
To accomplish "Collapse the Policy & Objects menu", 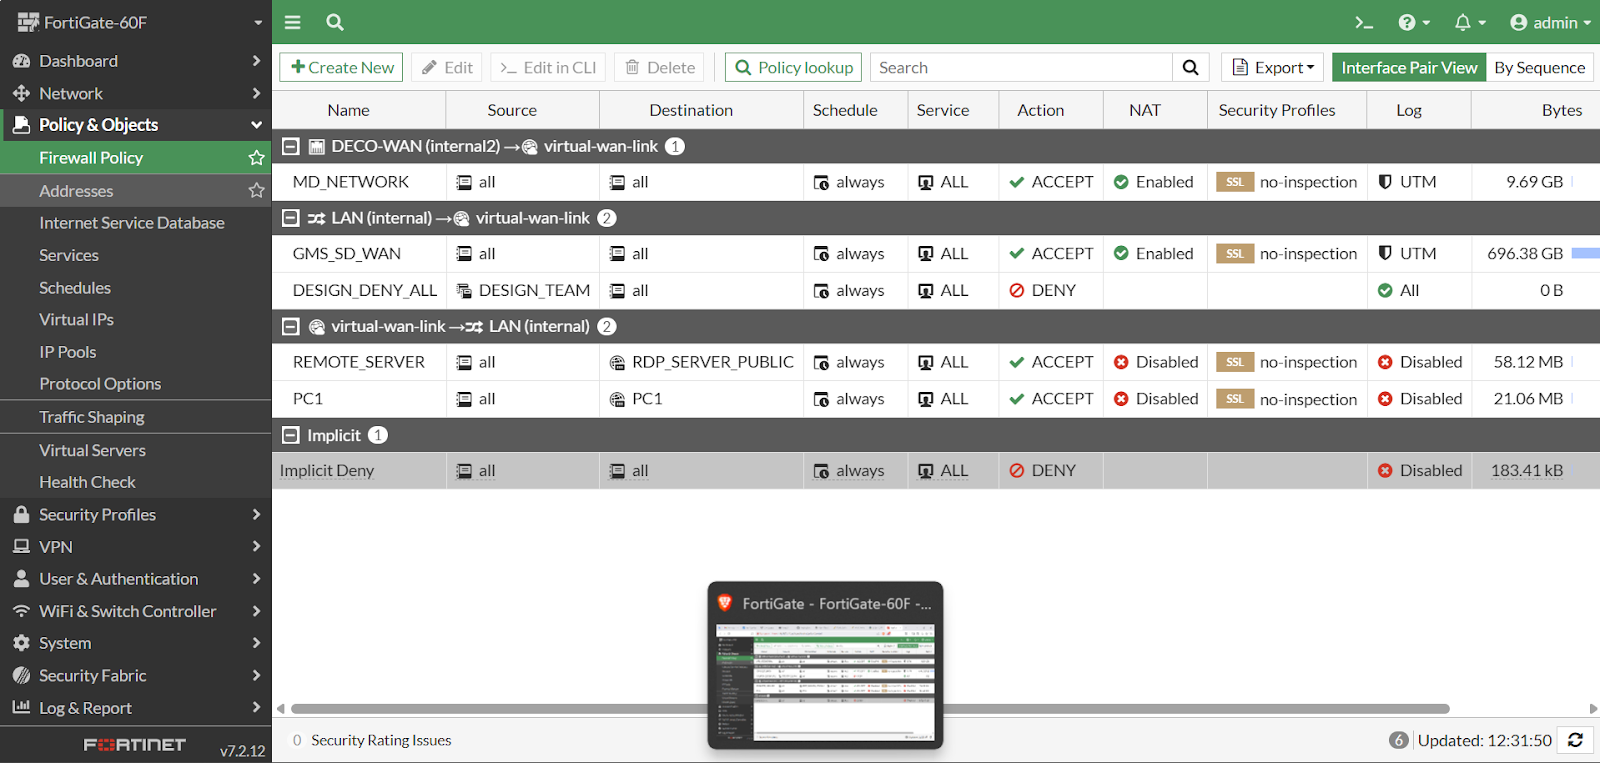I will [136, 125].
